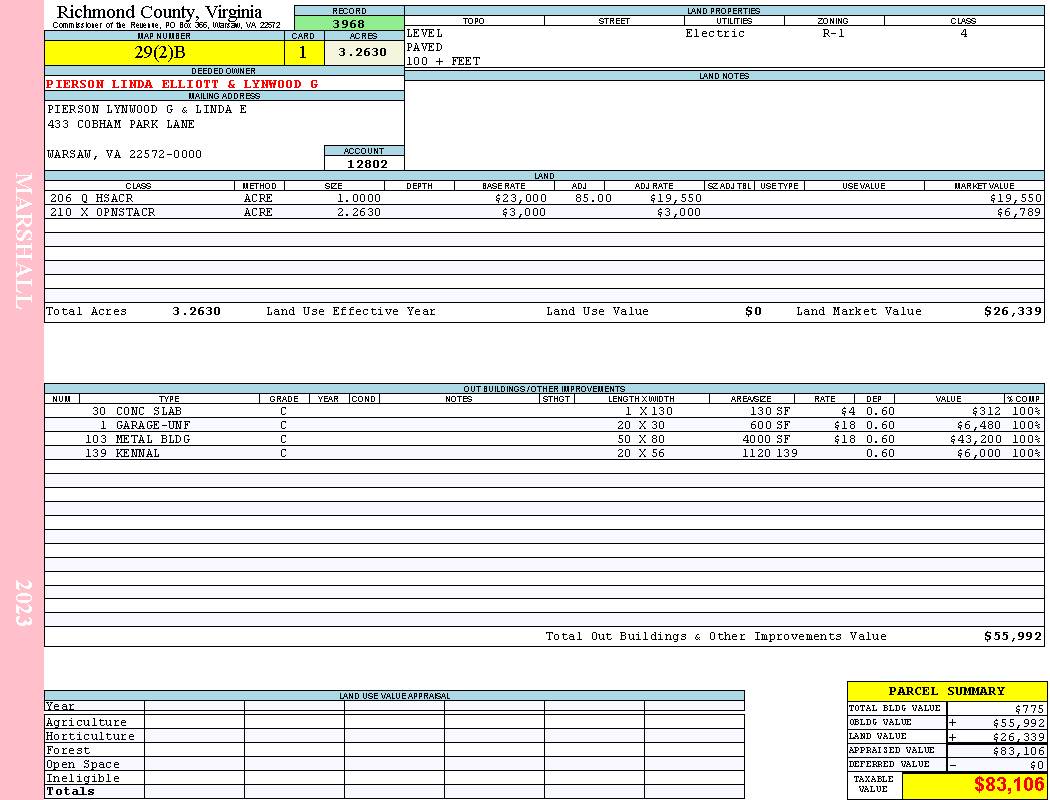Click the acres value 3.2630 in header
1050x800 pixels.
pos(364,52)
